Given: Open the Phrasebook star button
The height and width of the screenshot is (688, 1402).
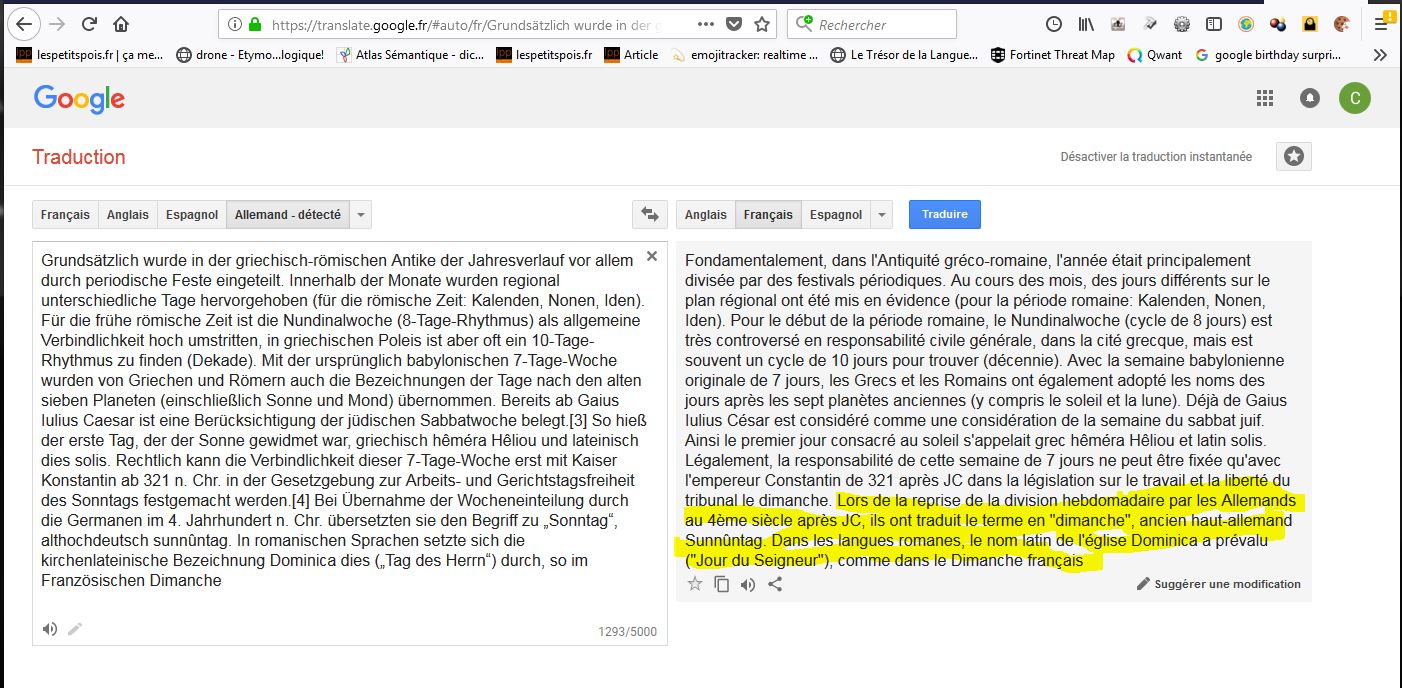Looking at the screenshot, I should click(x=1293, y=156).
